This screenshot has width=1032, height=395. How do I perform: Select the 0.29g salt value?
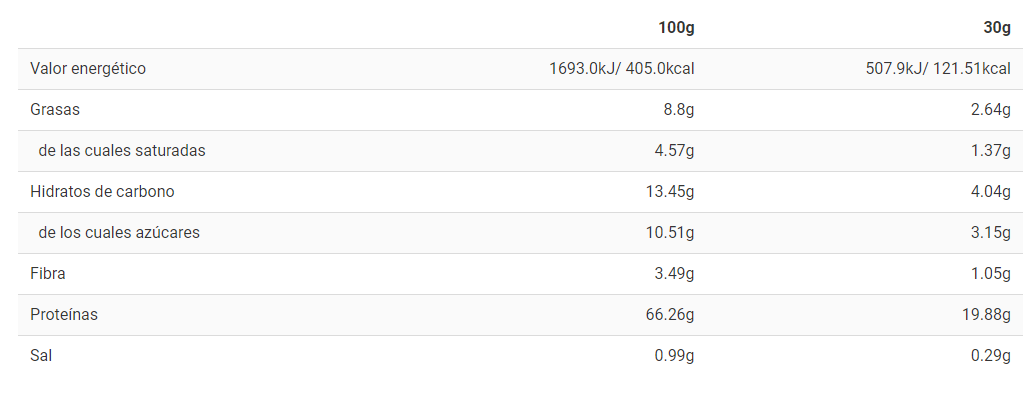pyautogui.click(x=991, y=356)
